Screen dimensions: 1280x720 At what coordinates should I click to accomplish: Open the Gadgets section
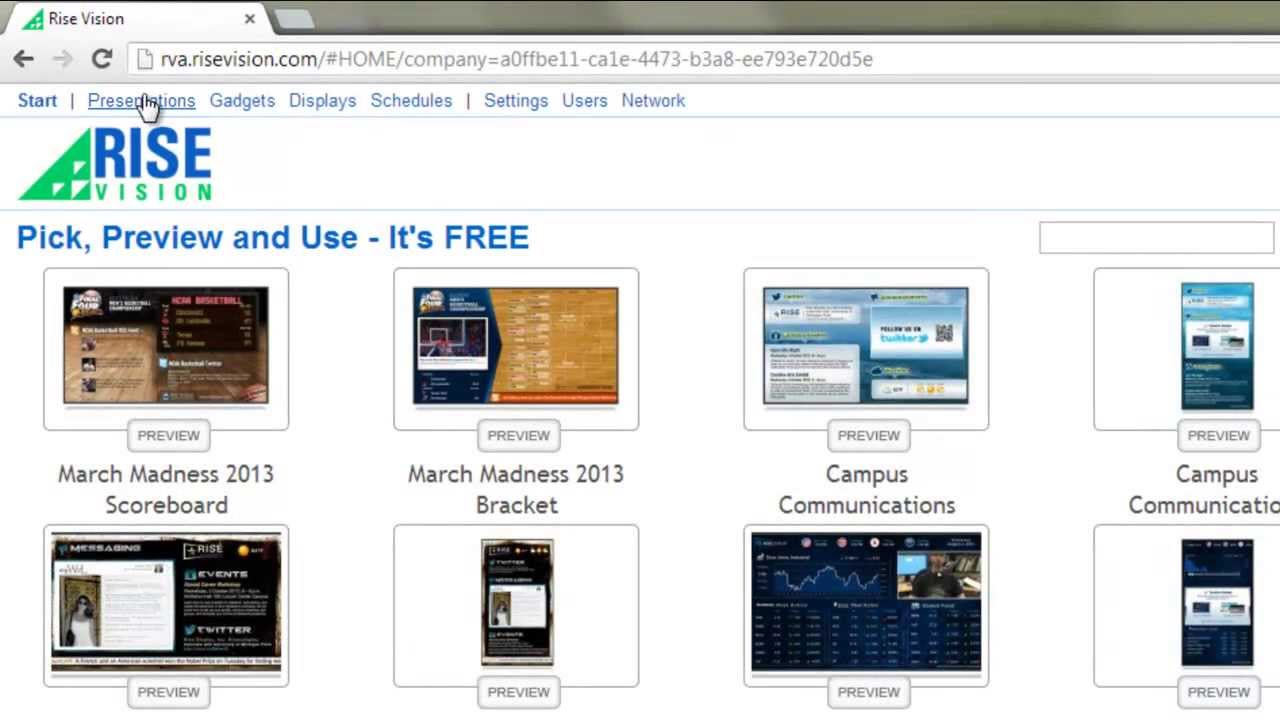[x=242, y=100]
